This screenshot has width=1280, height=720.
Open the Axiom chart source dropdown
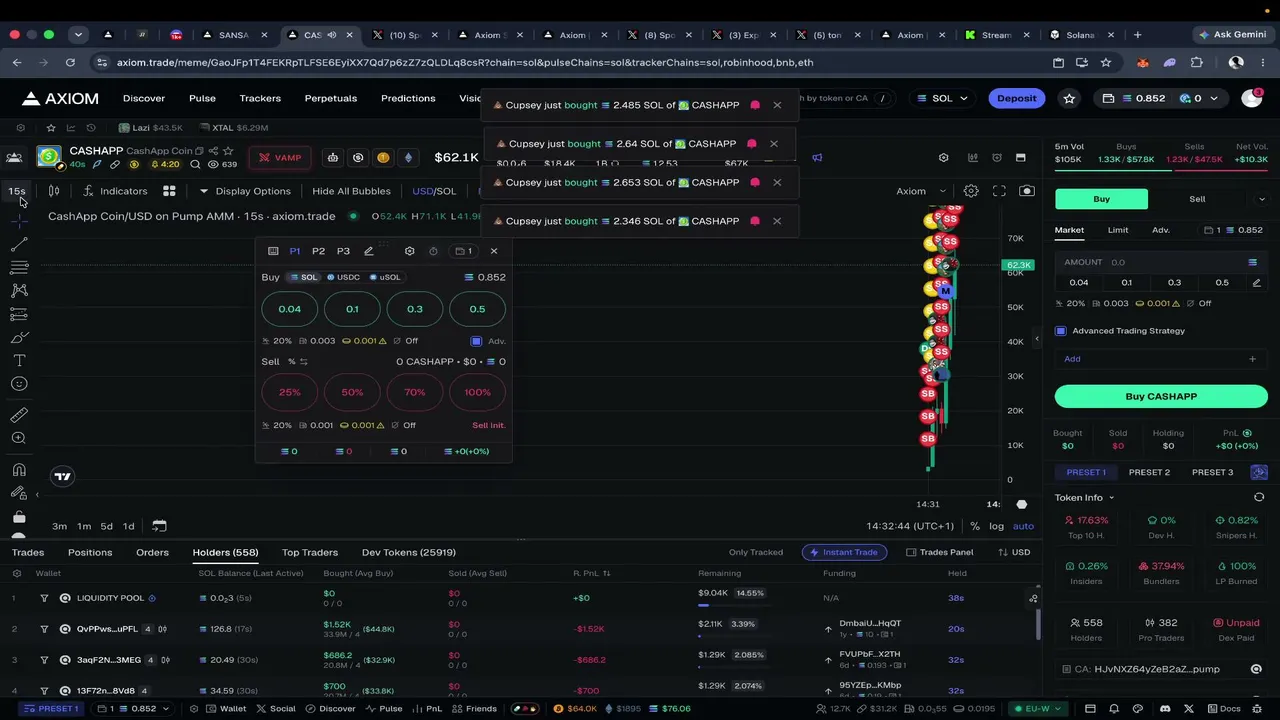pyautogui.click(x=921, y=191)
